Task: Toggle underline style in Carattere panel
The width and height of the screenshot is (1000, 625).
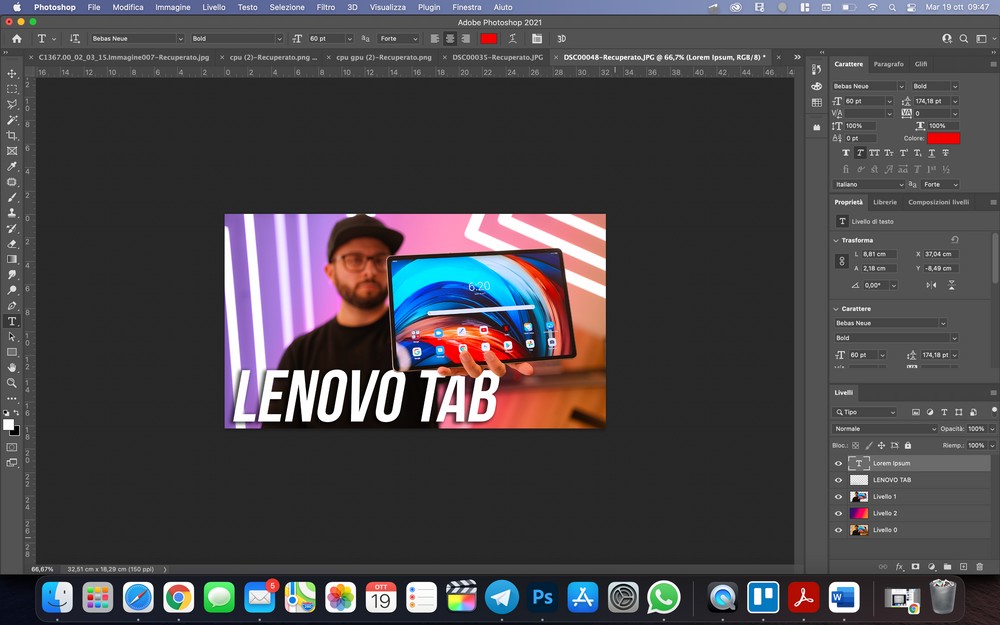Action: point(931,153)
